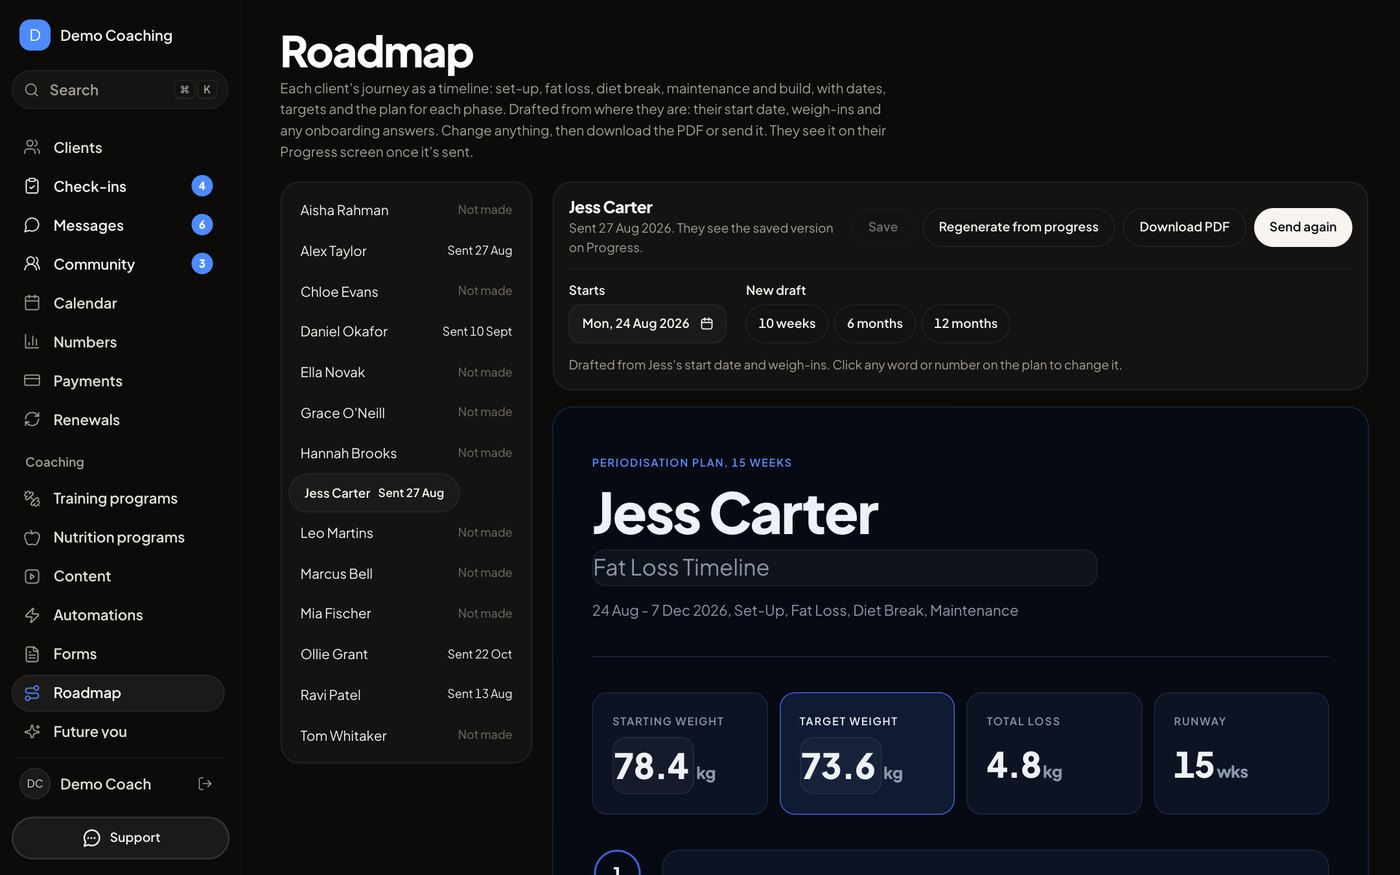Click the Automations lightning icon
Screen dimensions: 1400x875
pos(32,615)
